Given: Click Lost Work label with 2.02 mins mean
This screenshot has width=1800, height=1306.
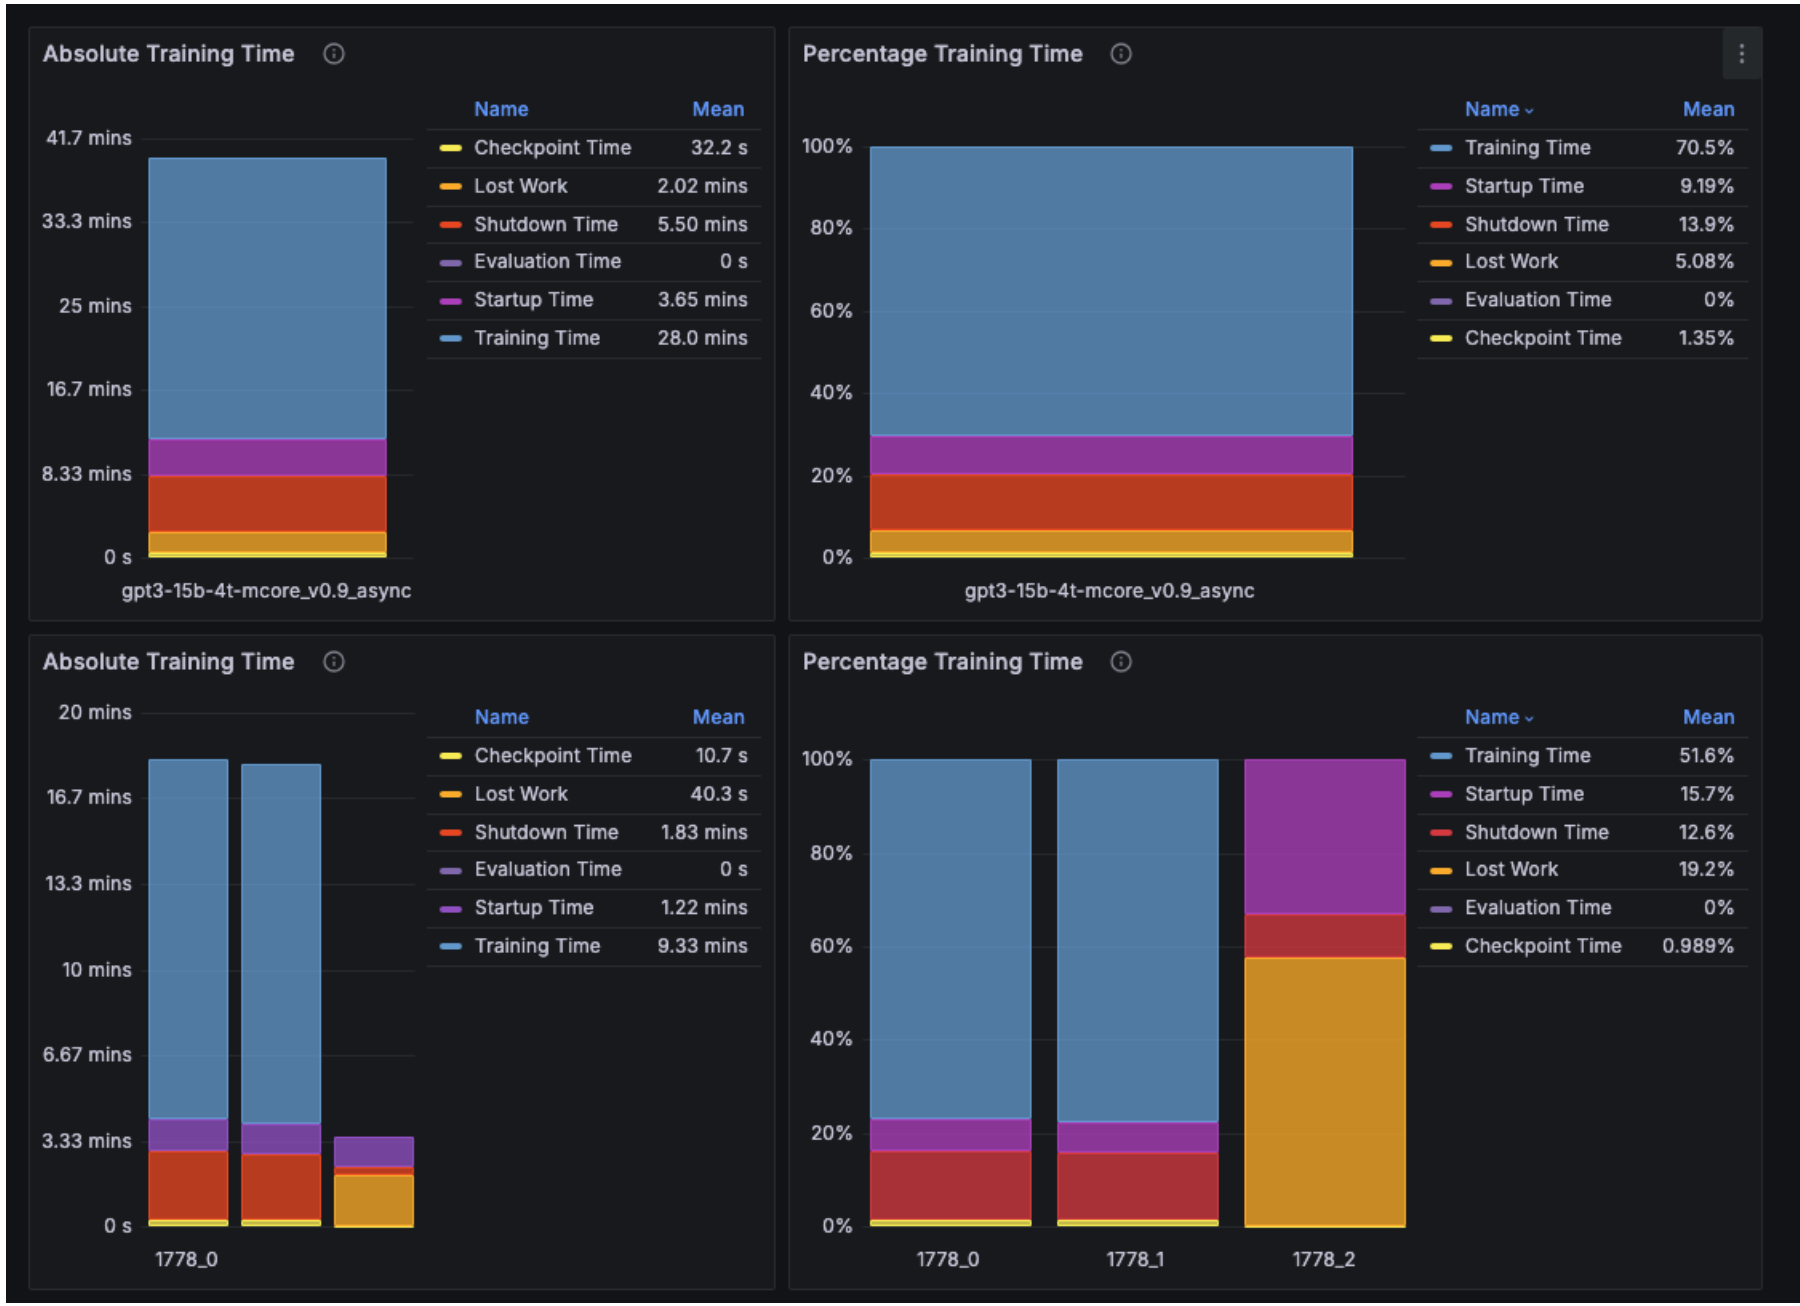Looking at the screenshot, I should (520, 186).
